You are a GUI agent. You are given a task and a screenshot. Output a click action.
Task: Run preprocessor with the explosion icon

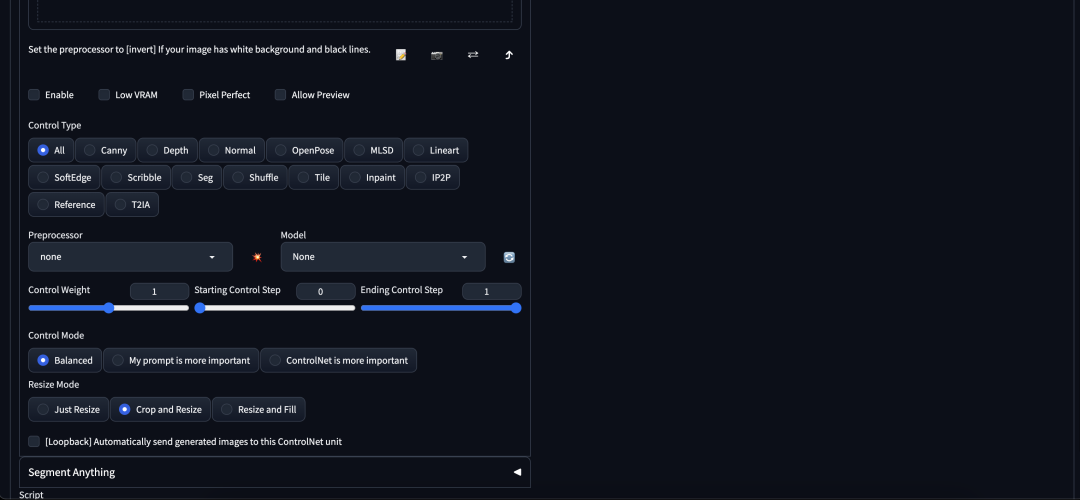point(257,257)
